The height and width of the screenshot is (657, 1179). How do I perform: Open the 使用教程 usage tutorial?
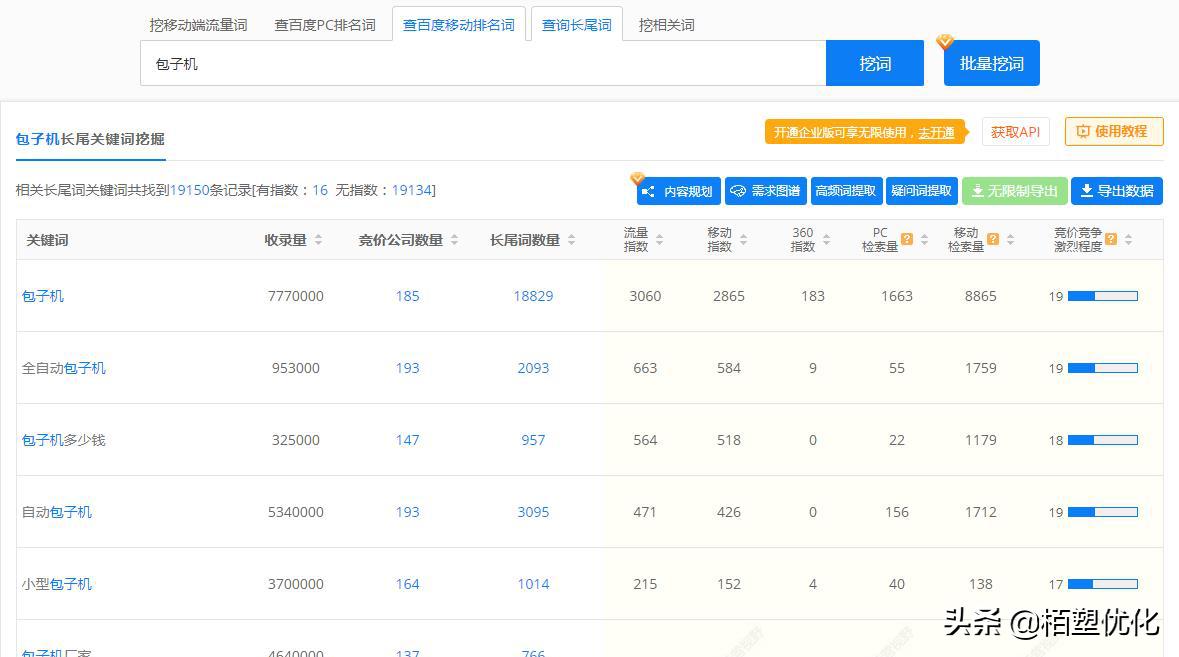pyautogui.click(x=1113, y=131)
